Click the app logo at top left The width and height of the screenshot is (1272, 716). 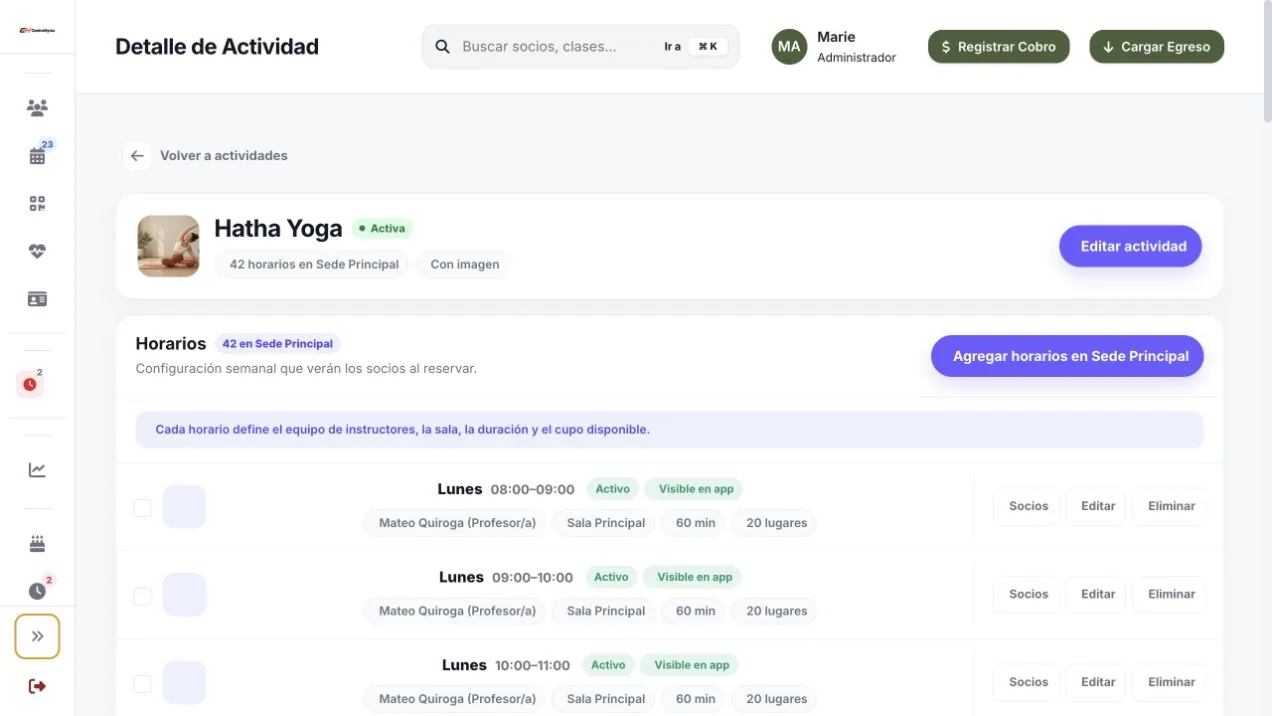click(x=37, y=30)
